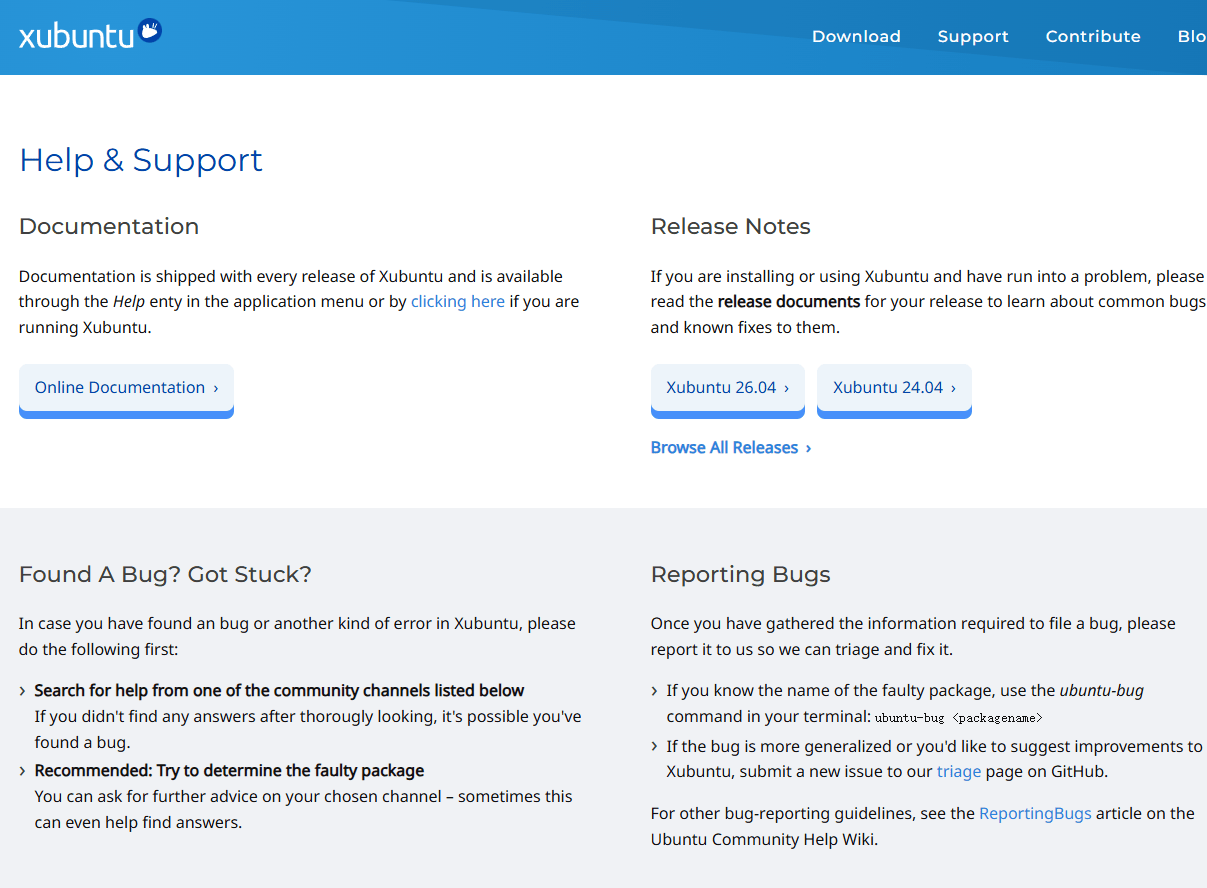Click the bold 'release documents' text
1207x888 pixels.
pos(789,301)
